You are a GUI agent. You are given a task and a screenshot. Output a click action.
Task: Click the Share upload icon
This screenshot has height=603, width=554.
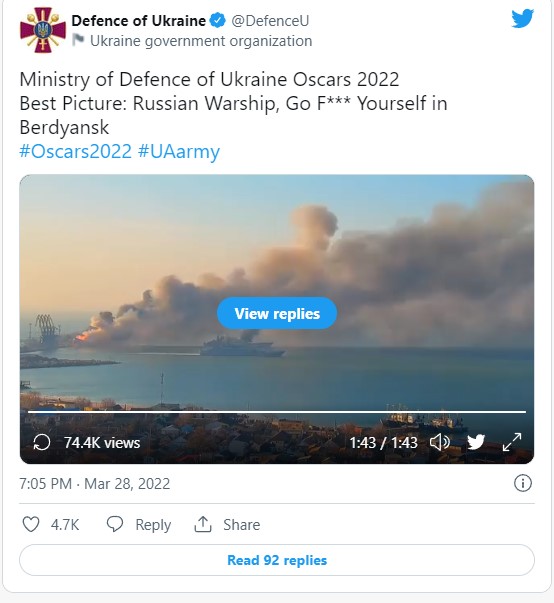click(x=203, y=524)
